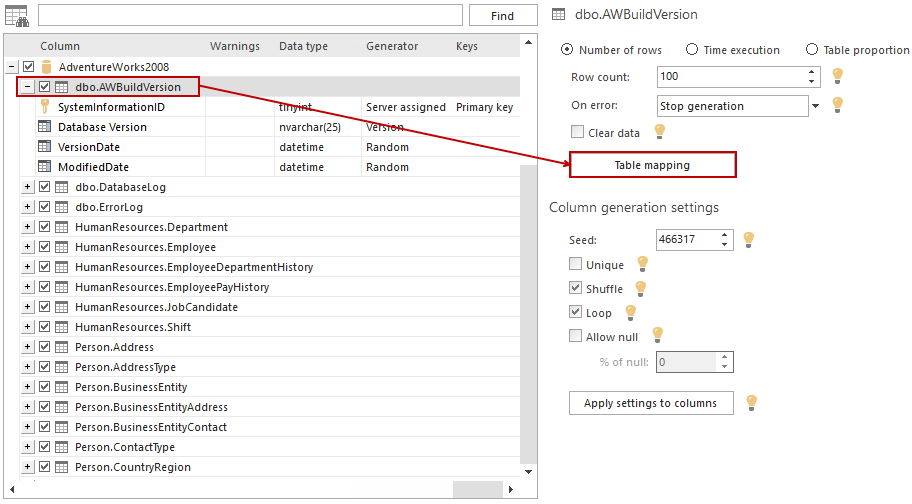Click the vertical scrollbar thumb of the table list
Viewport: 912px width, 504px height.
point(528,314)
